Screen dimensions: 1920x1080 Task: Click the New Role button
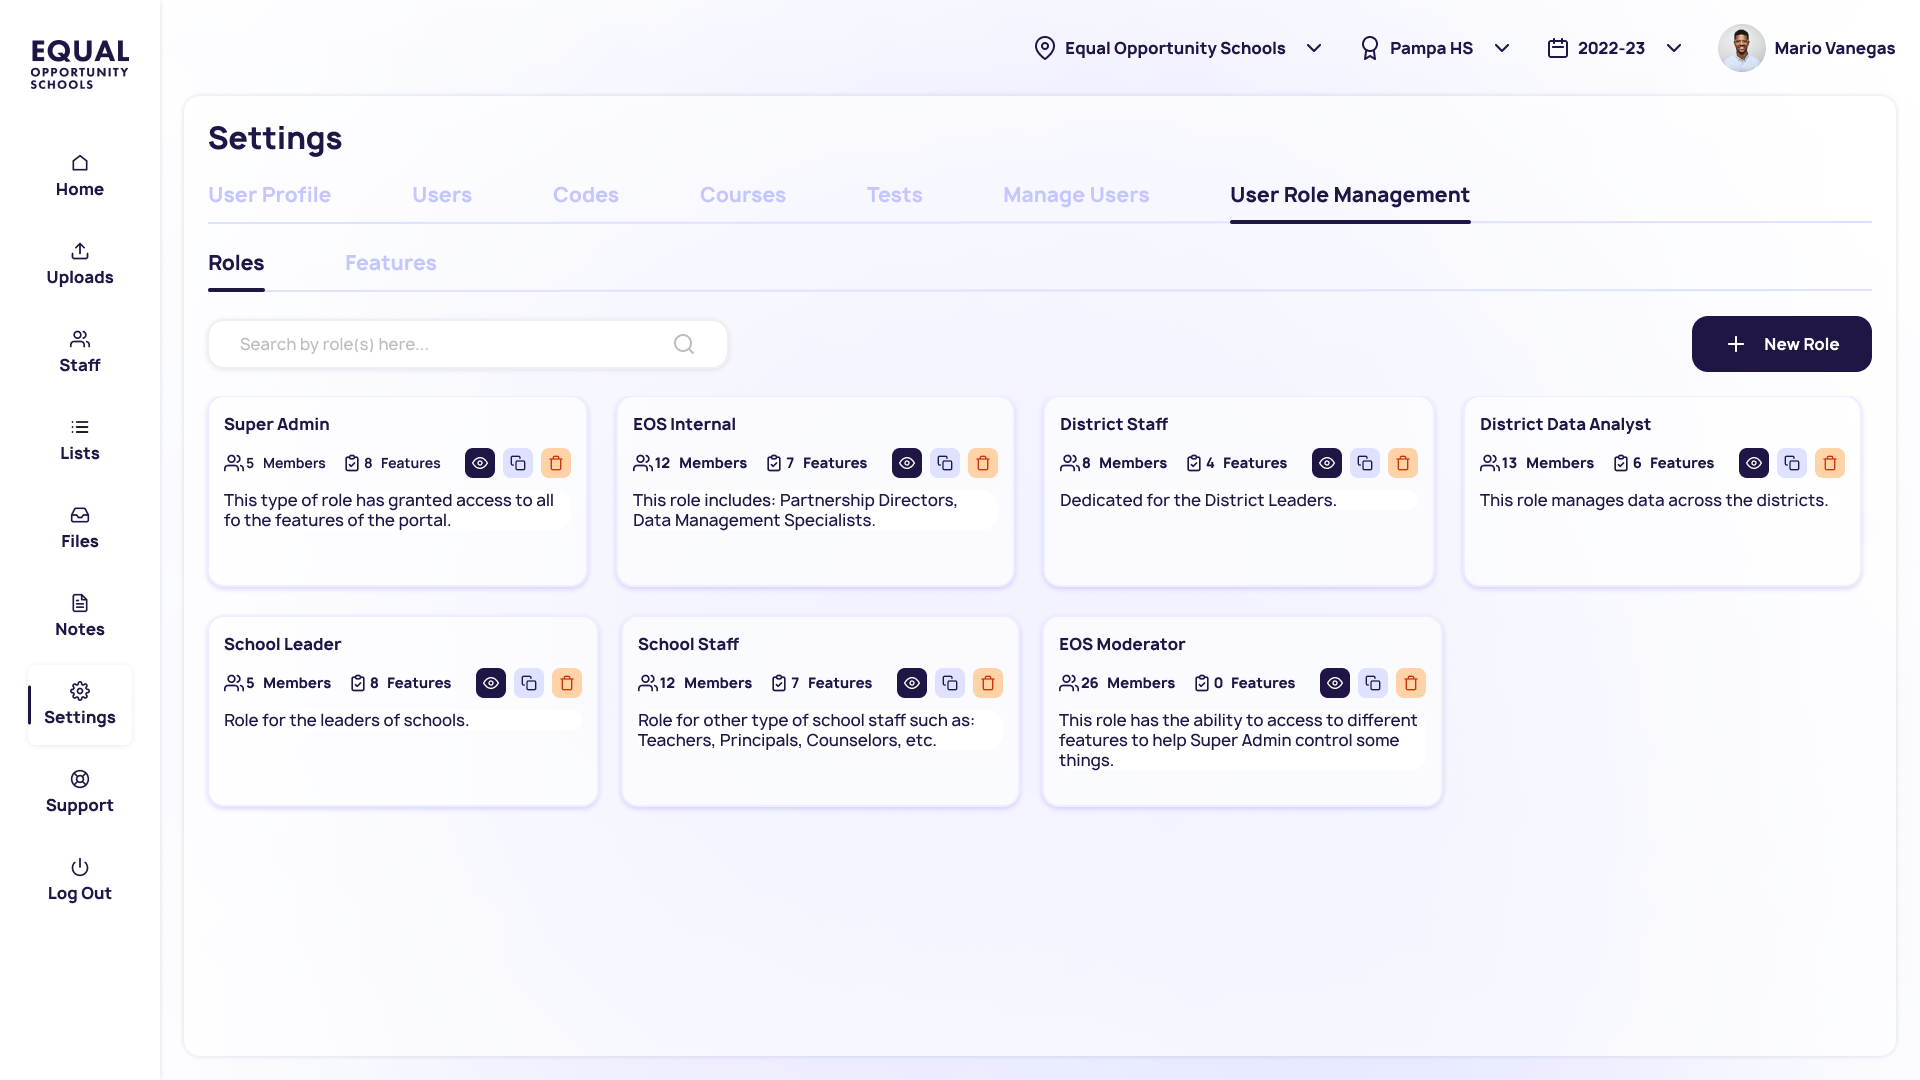1781,344
